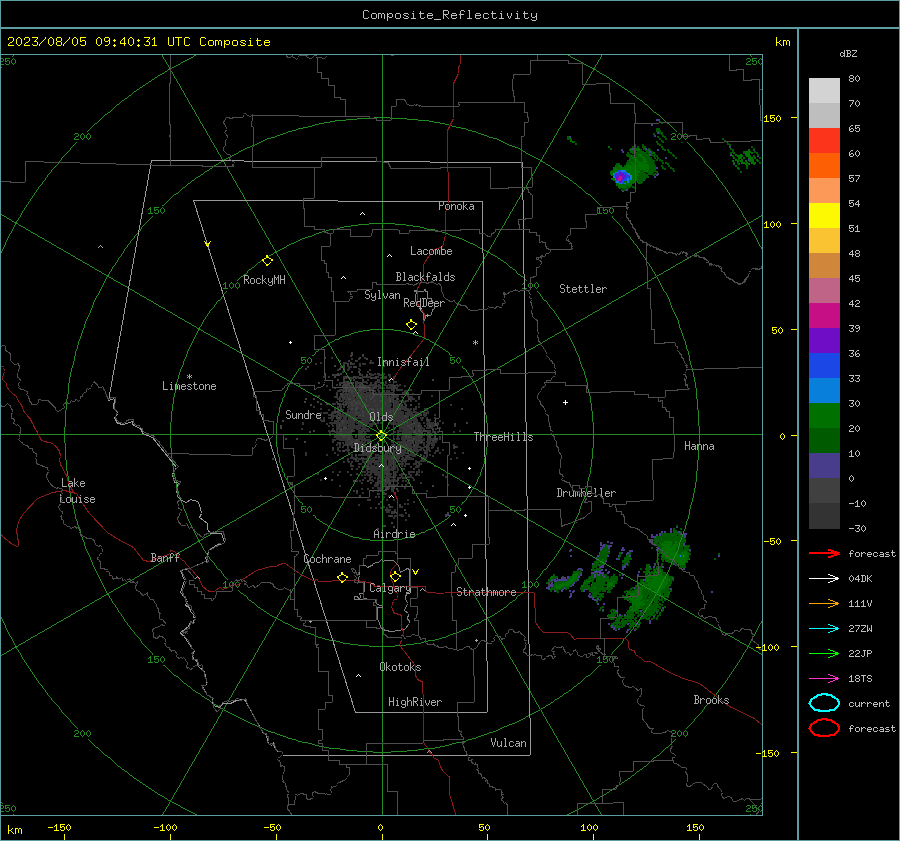Click the purple swatch between 39 and 36
This screenshot has height=841, width=900.
coord(824,340)
